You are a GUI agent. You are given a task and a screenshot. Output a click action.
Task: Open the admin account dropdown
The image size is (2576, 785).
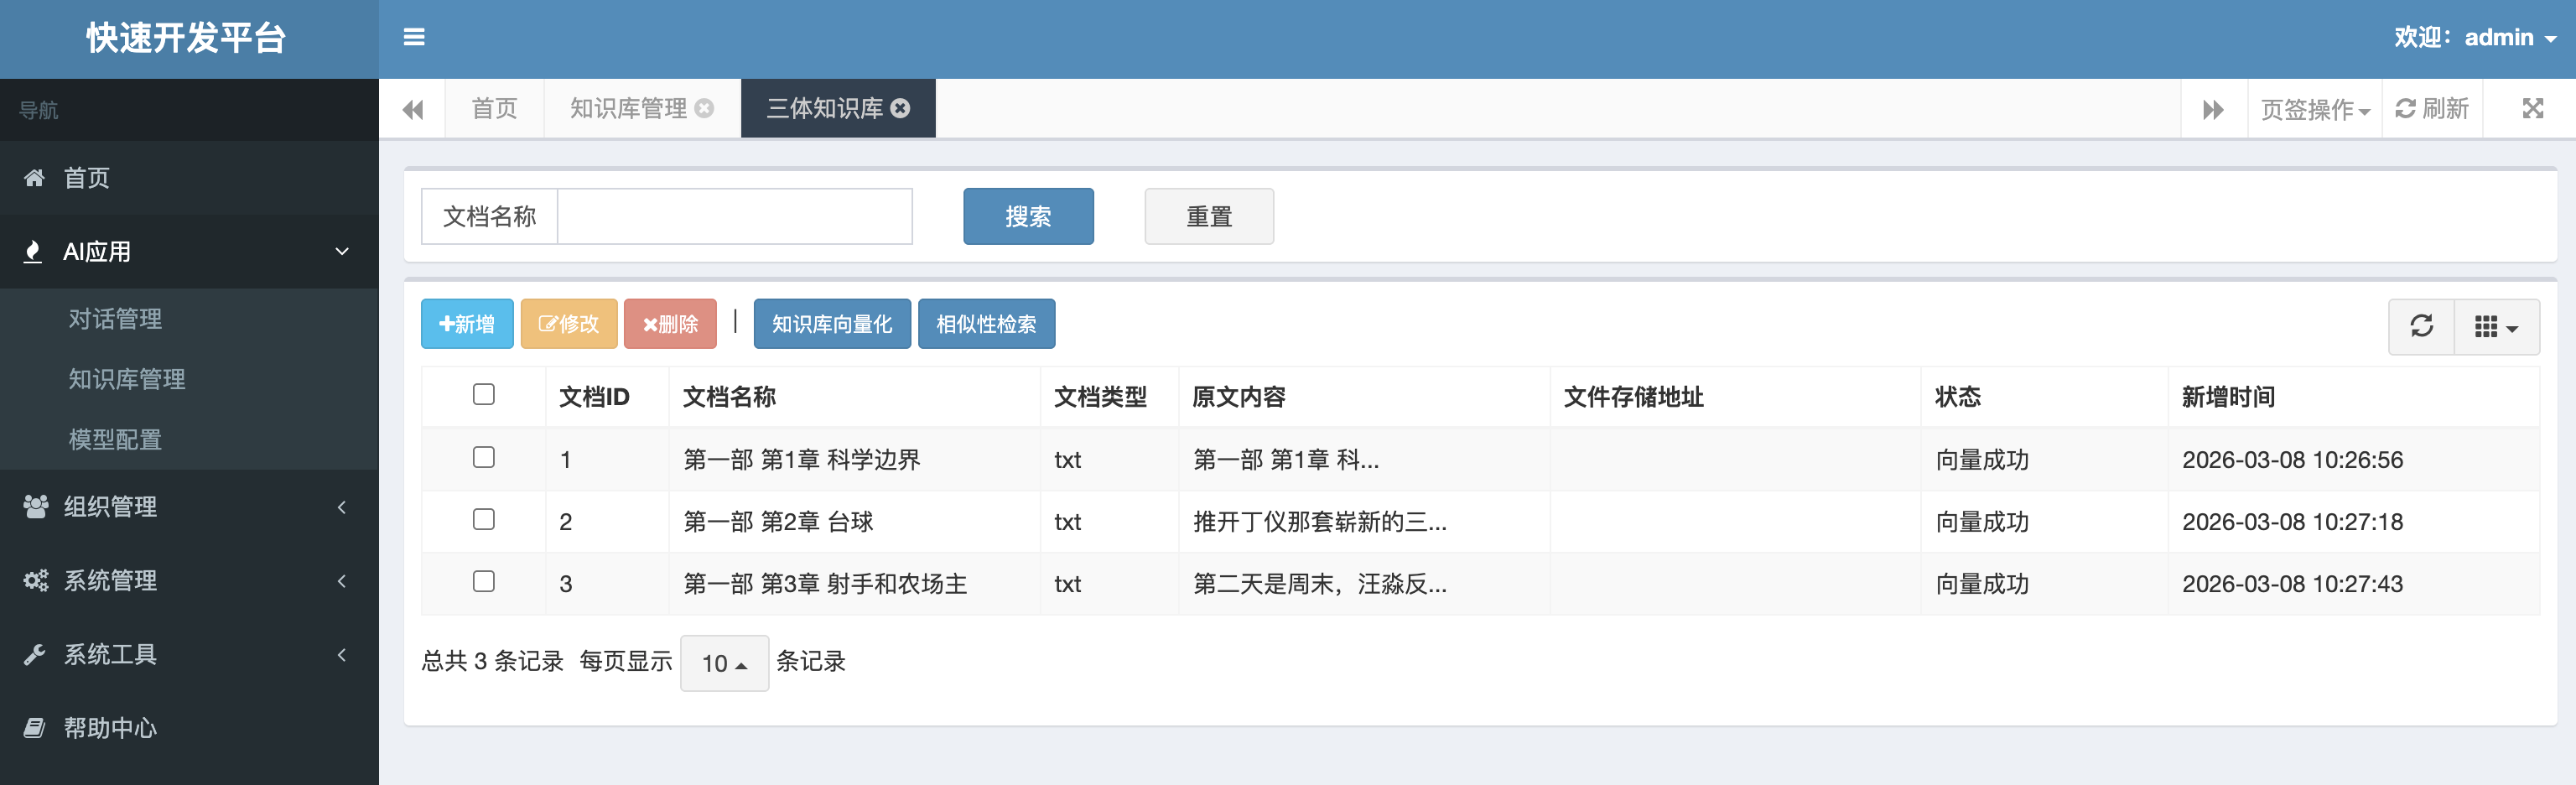[x=2499, y=37]
